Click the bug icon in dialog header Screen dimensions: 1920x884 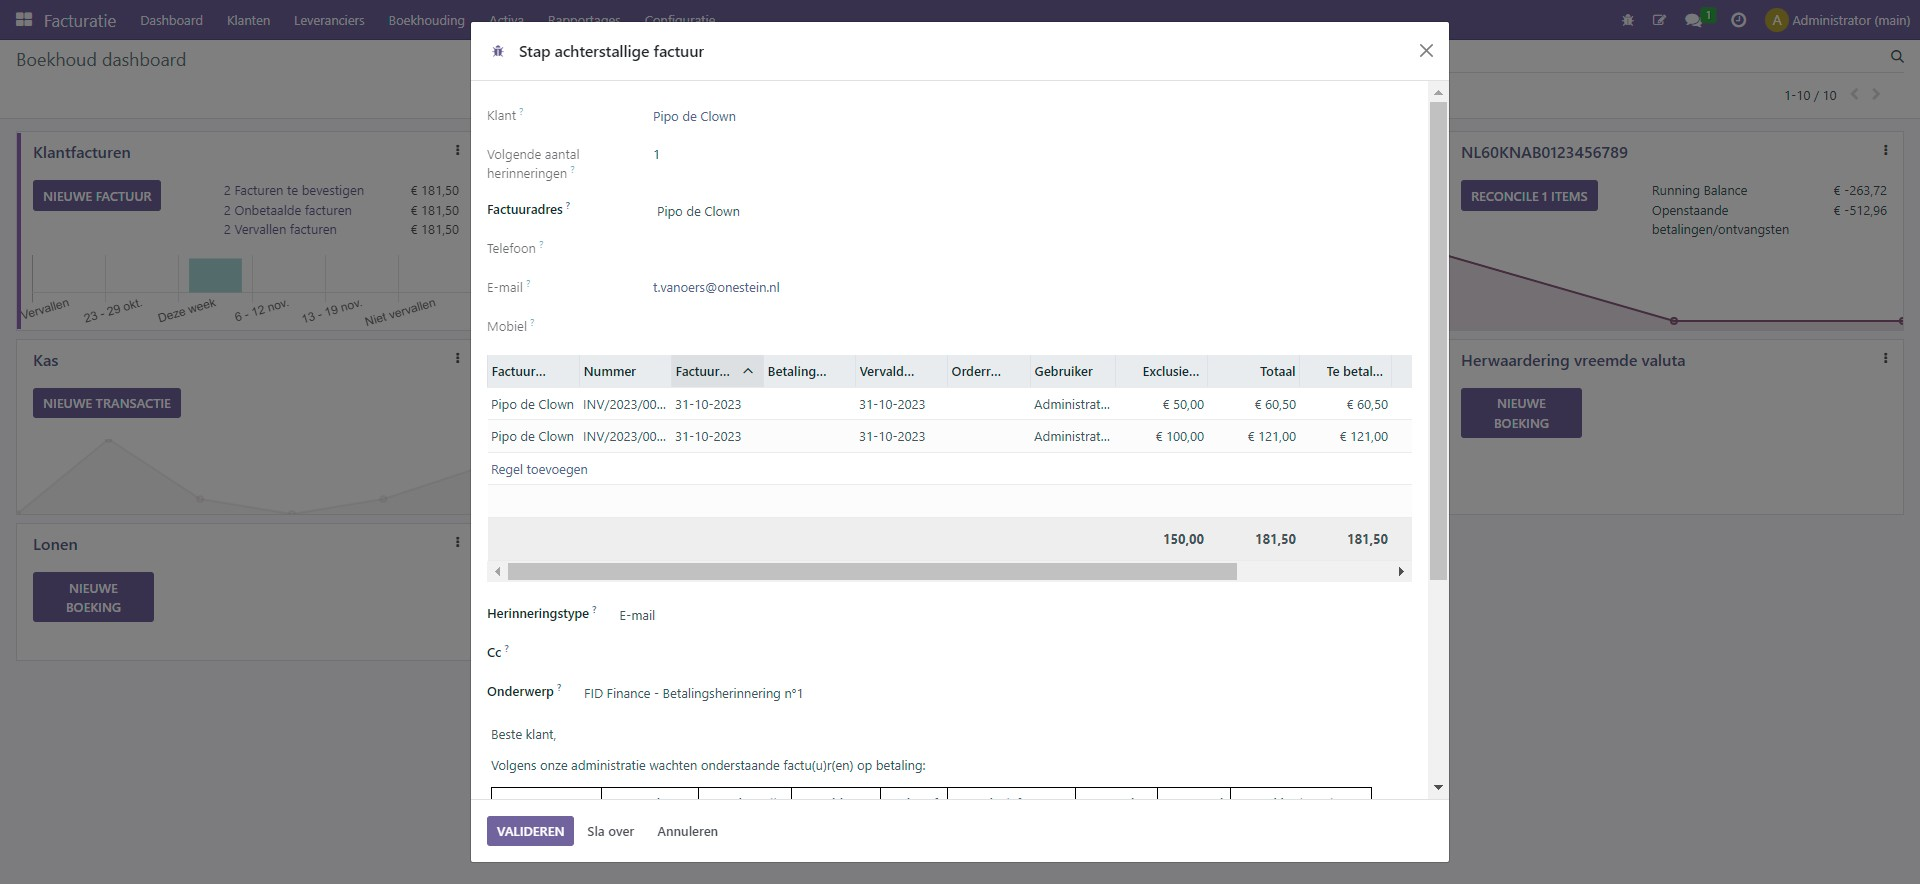(x=498, y=51)
